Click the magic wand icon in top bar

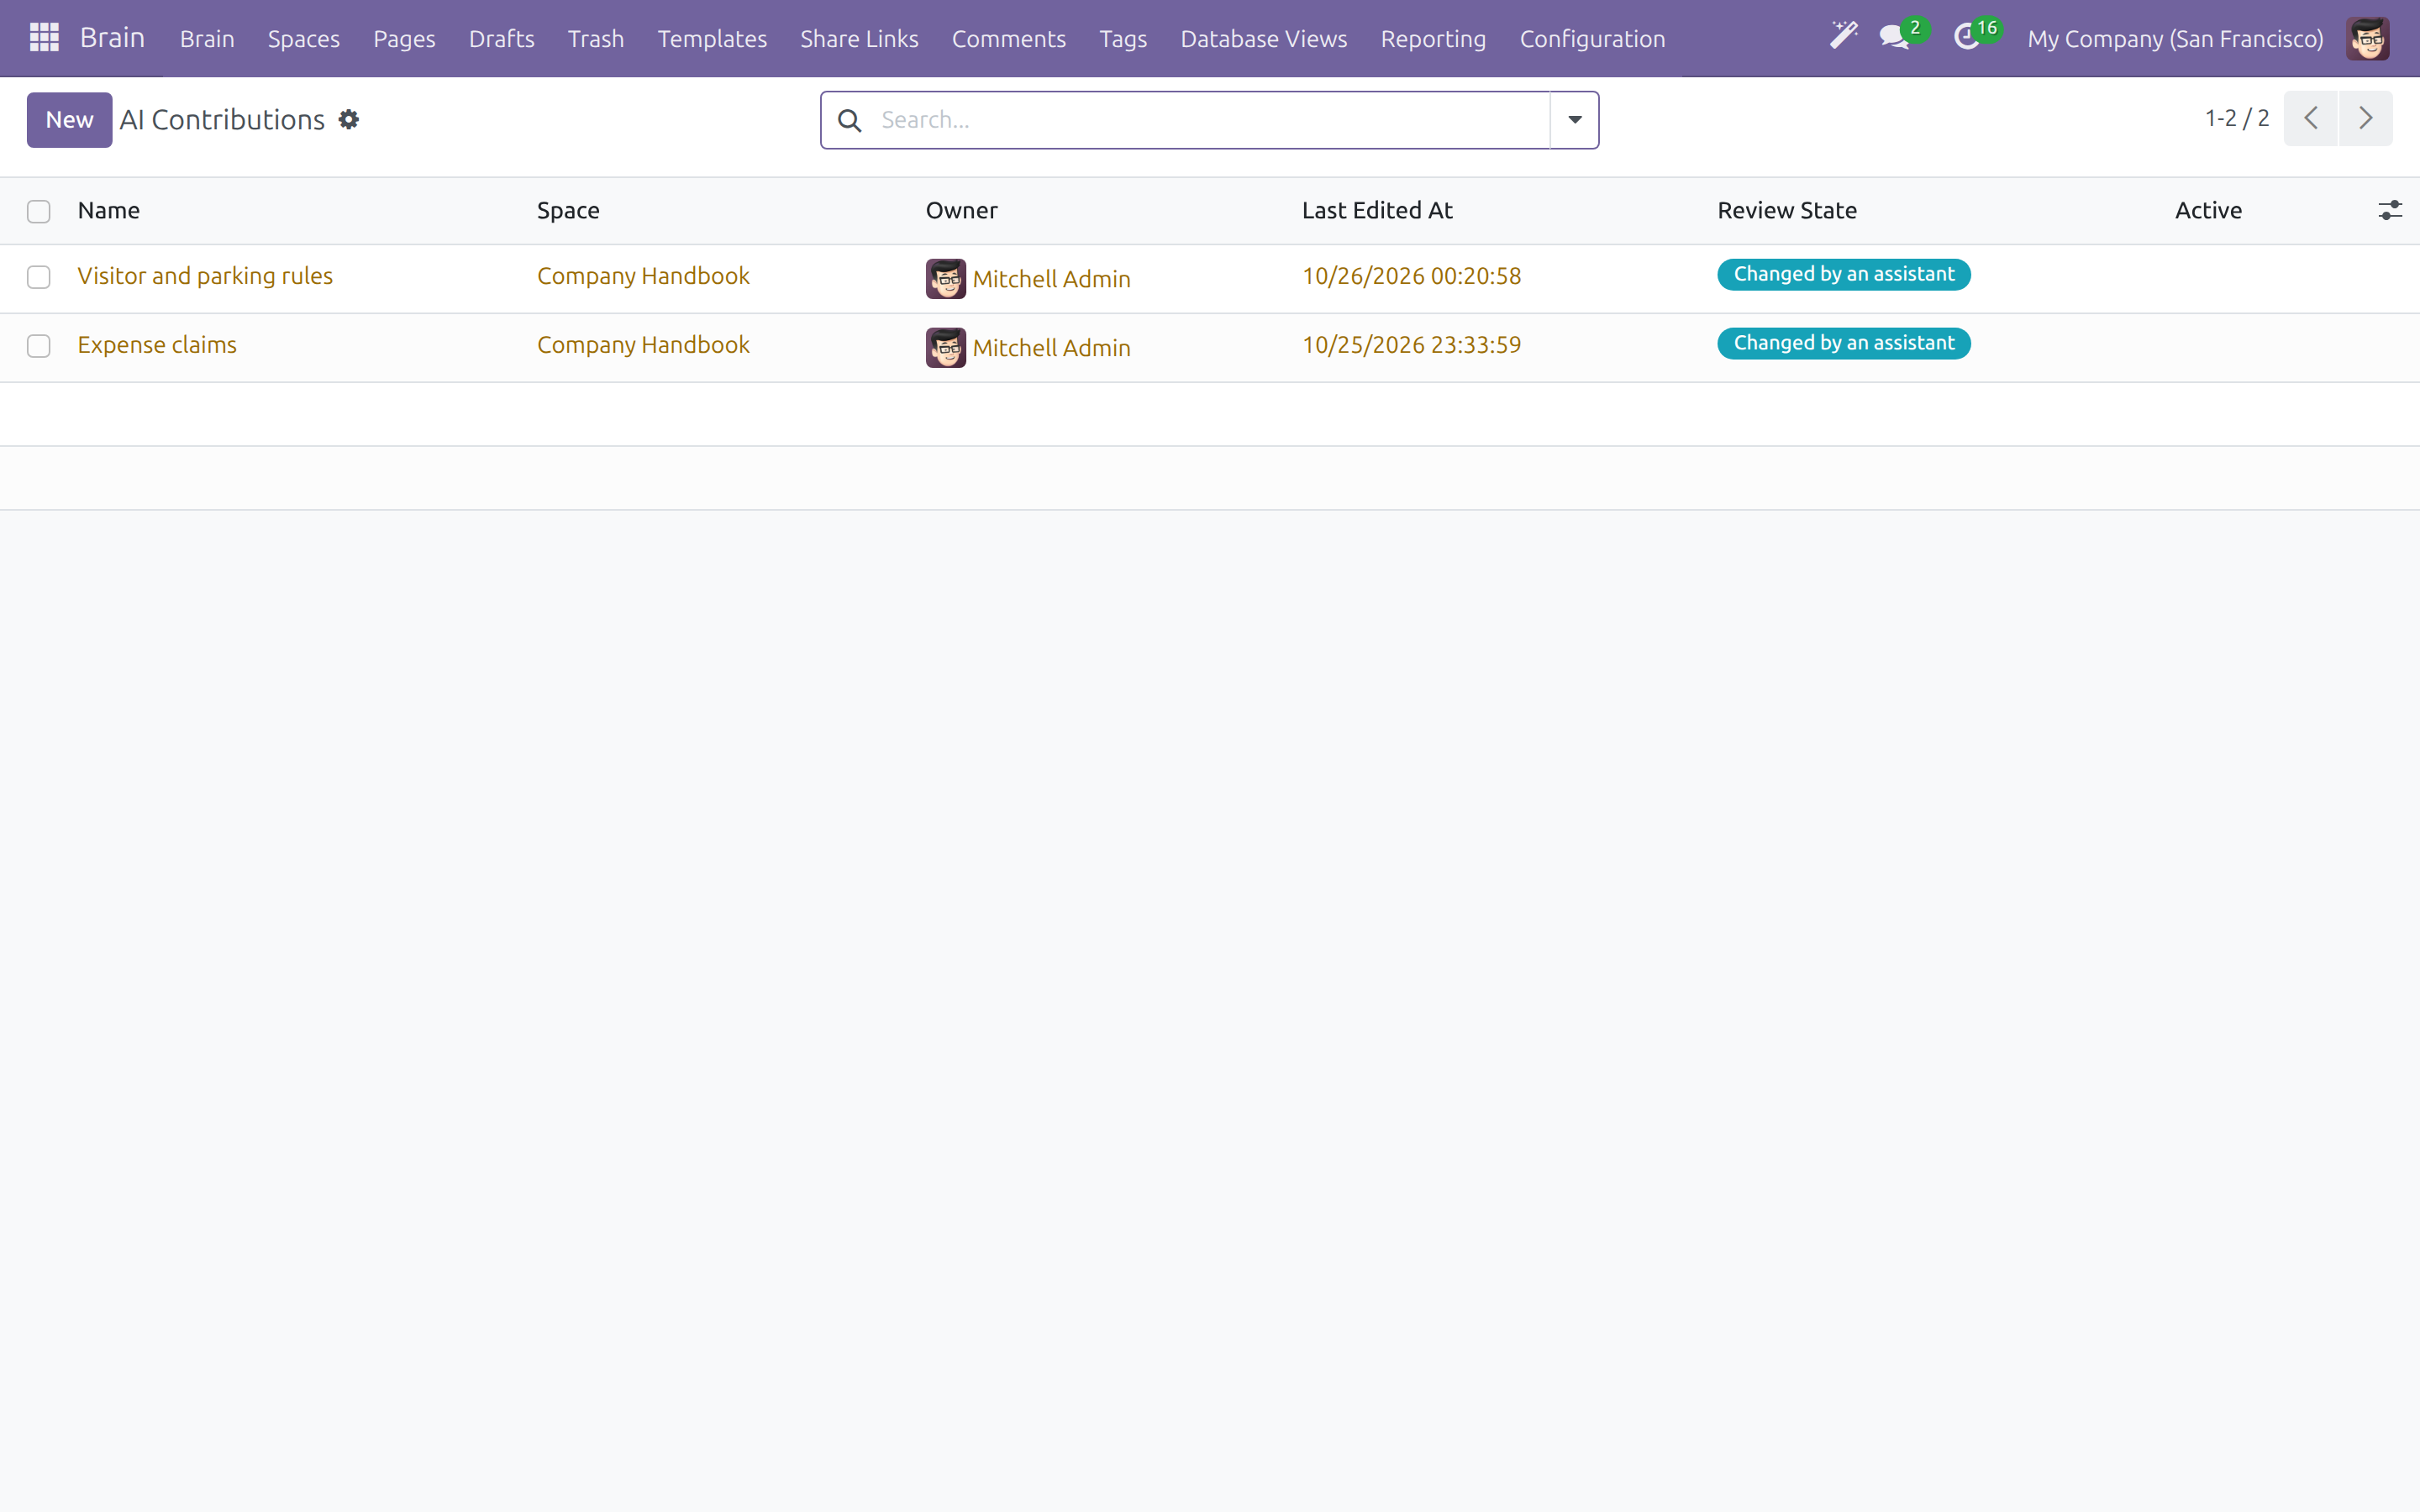(x=1843, y=37)
